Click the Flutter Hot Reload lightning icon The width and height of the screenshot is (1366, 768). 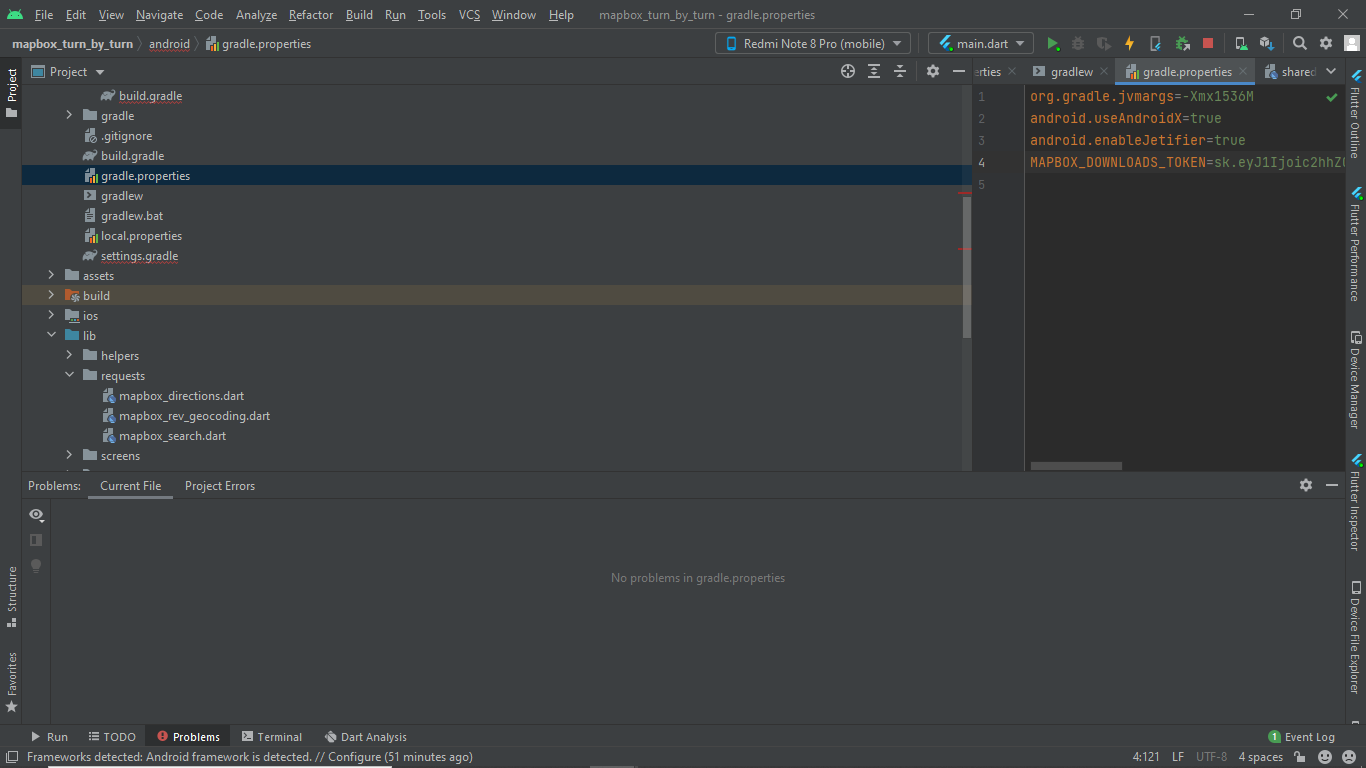click(1129, 43)
